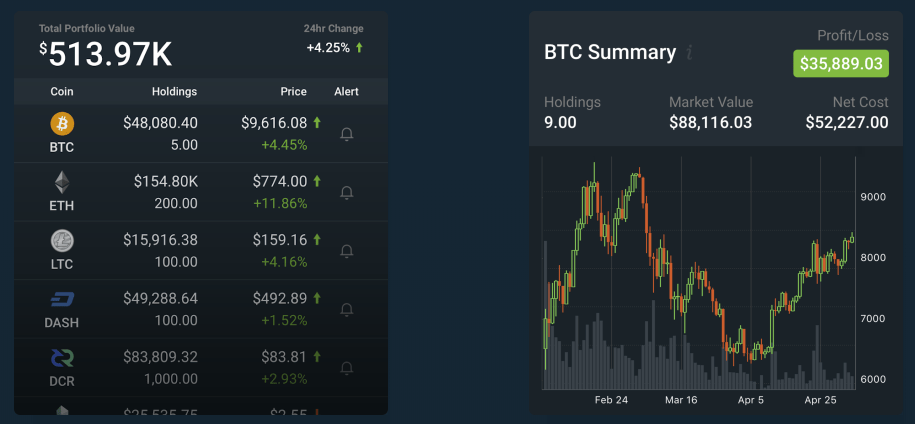Click the LTC price $159.16

click(x=280, y=240)
